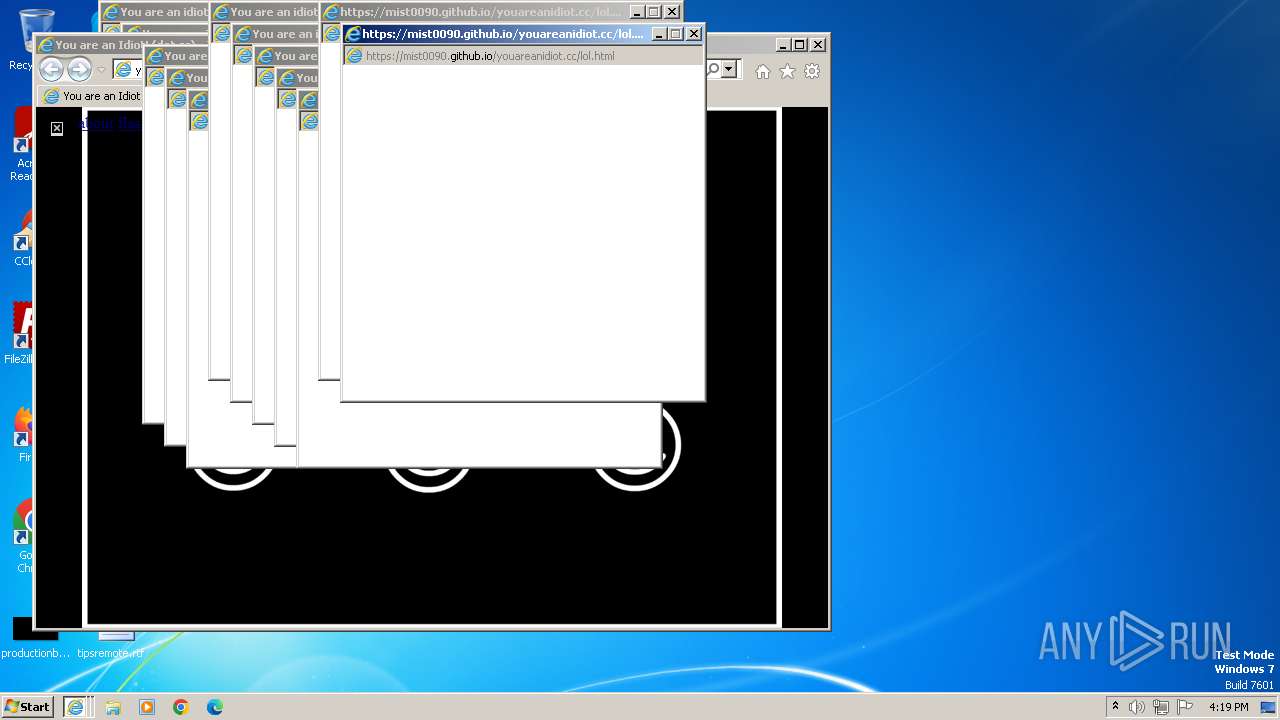
Task: Go forward in the main Internet Explorer window
Action: [80, 70]
